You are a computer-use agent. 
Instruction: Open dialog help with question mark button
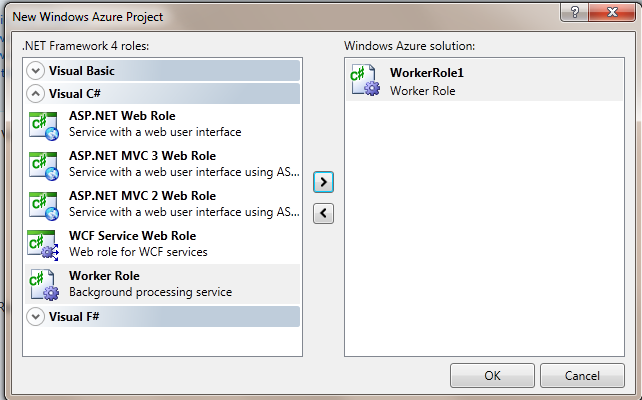[574, 12]
